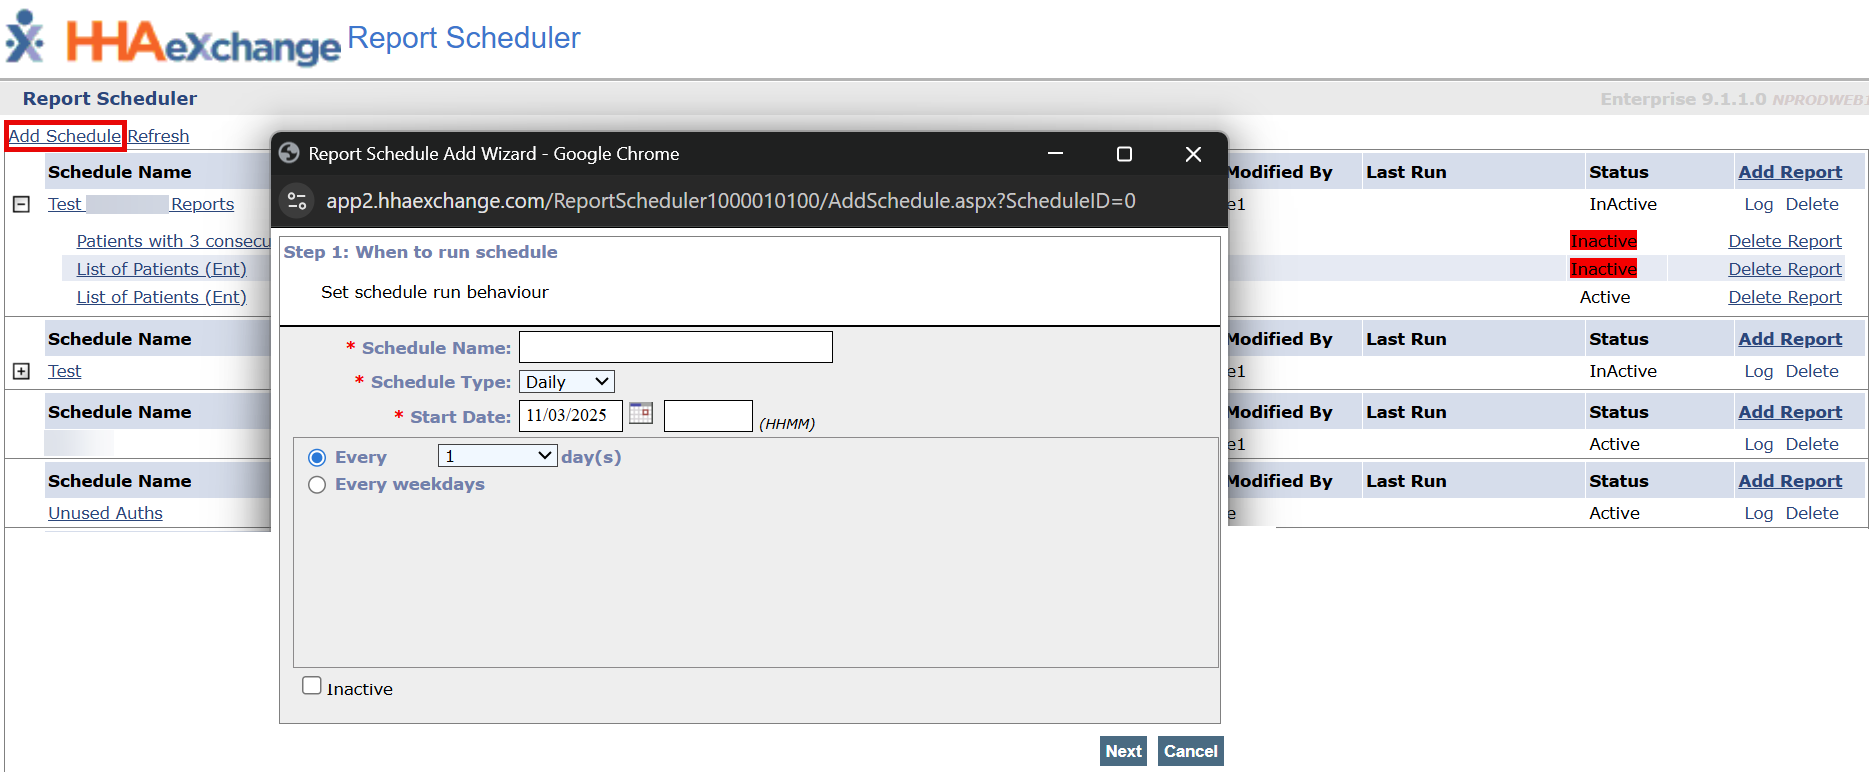Viewport: 1869px width, 772px height.
Task: Cancel the schedule wizard
Action: point(1190,751)
